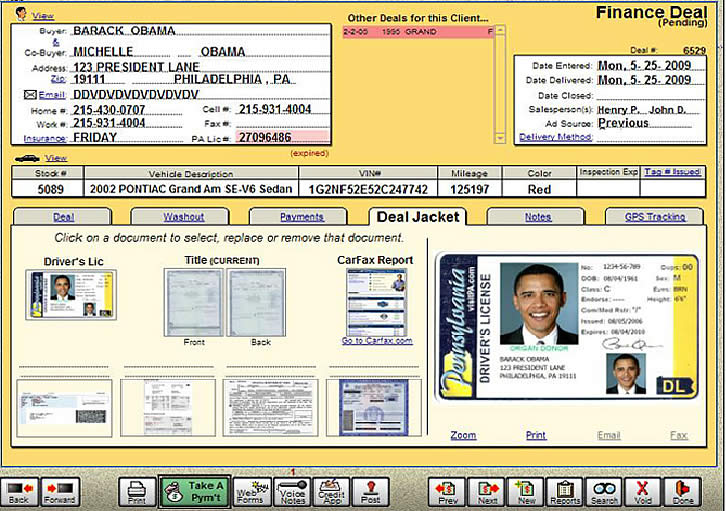Open Voice Notes microphone icon
The width and height of the screenshot is (726, 511).
click(x=292, y=492)
